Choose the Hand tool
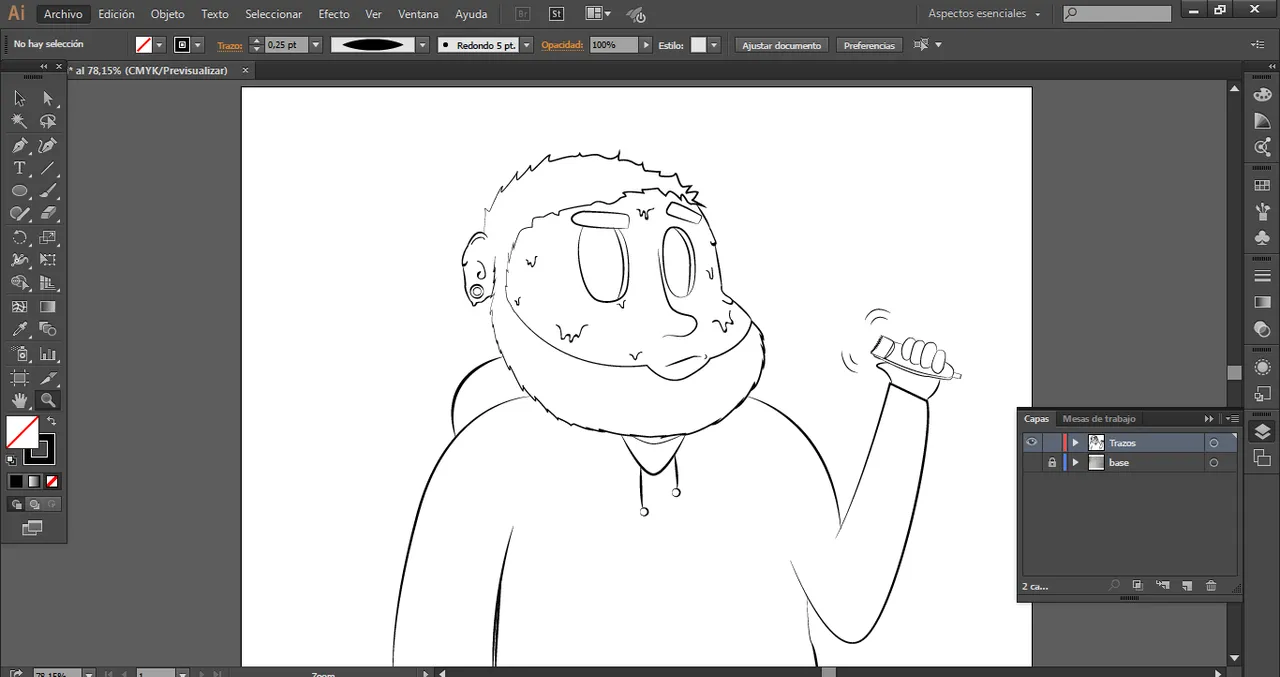Image resolution: width=1280 pixels, height=677 pixels. (x=19, y=400)
